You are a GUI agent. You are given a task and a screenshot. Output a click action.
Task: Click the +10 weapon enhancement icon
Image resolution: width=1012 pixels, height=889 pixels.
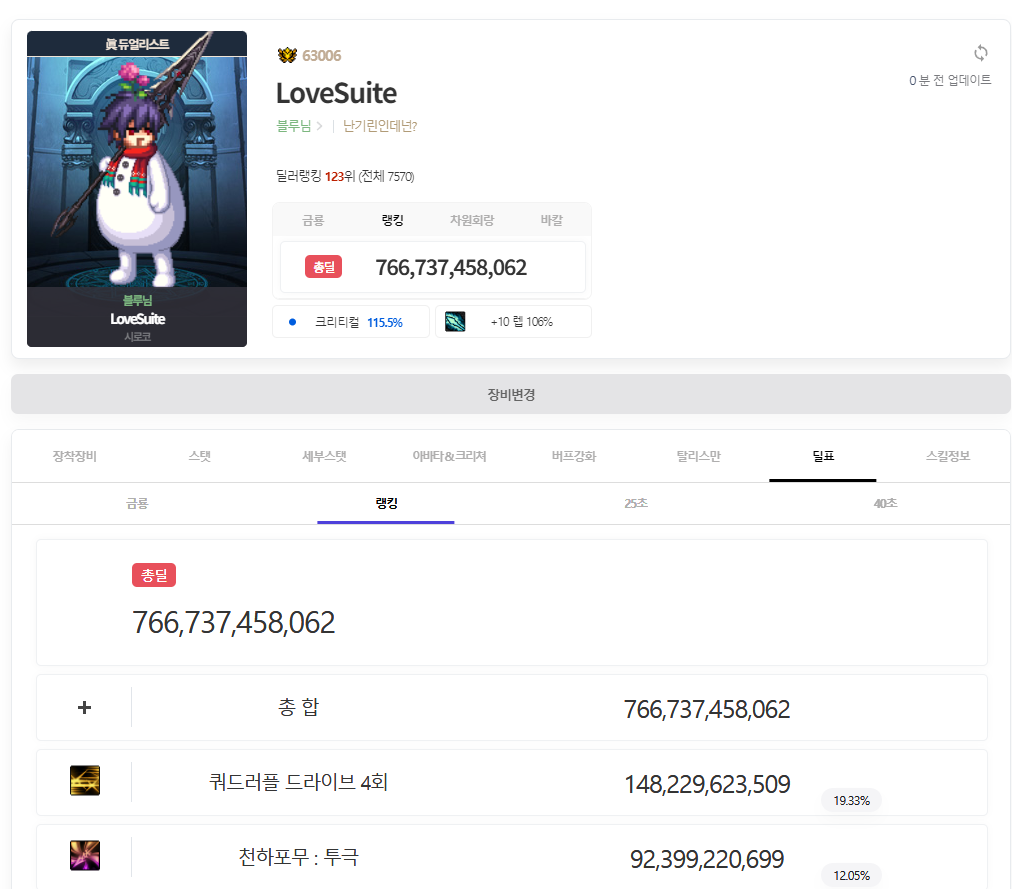455,322
